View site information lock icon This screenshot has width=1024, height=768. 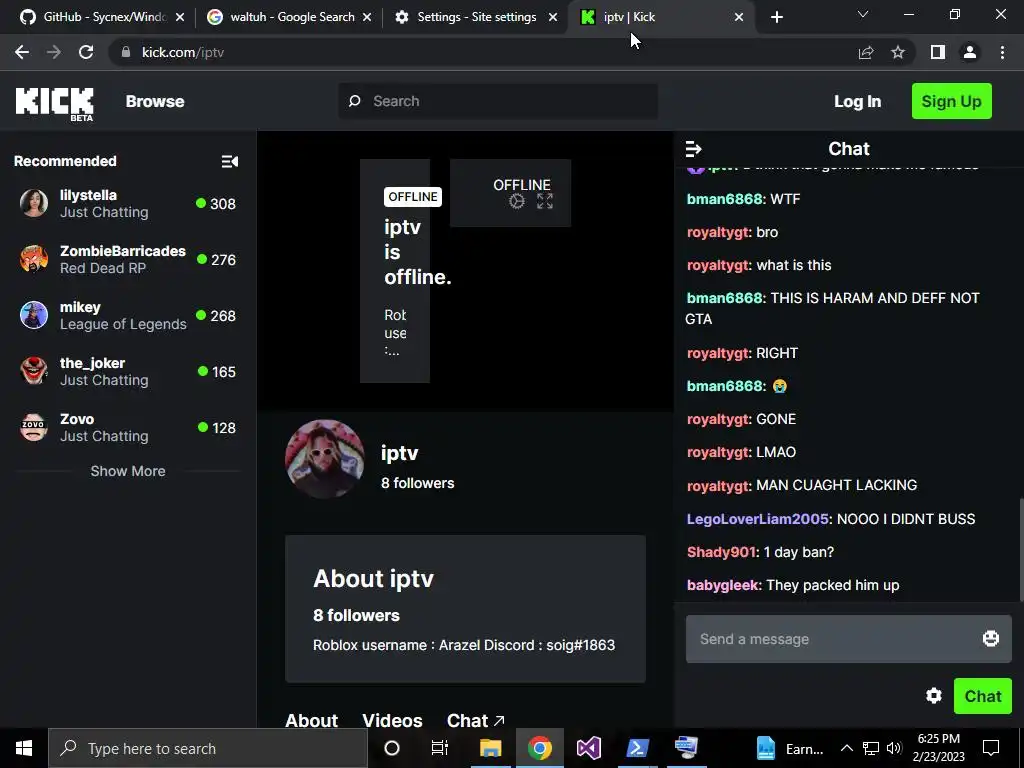[x=125, y=52]
